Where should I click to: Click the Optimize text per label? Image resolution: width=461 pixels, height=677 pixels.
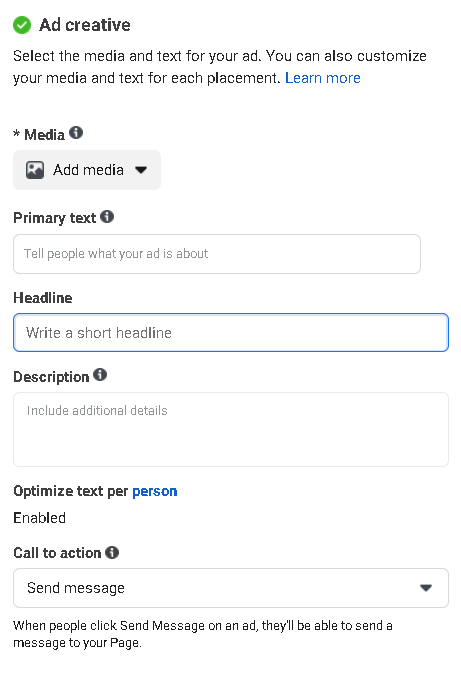[71, 491]
